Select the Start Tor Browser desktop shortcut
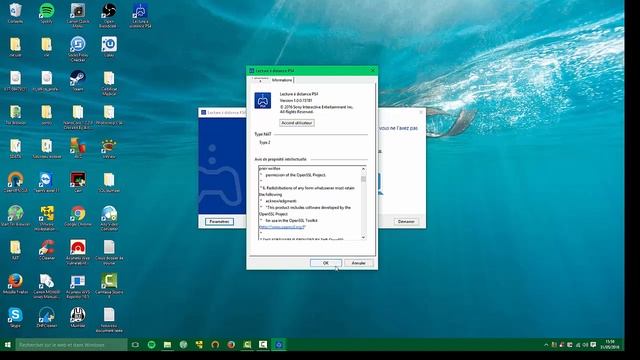 15,216
